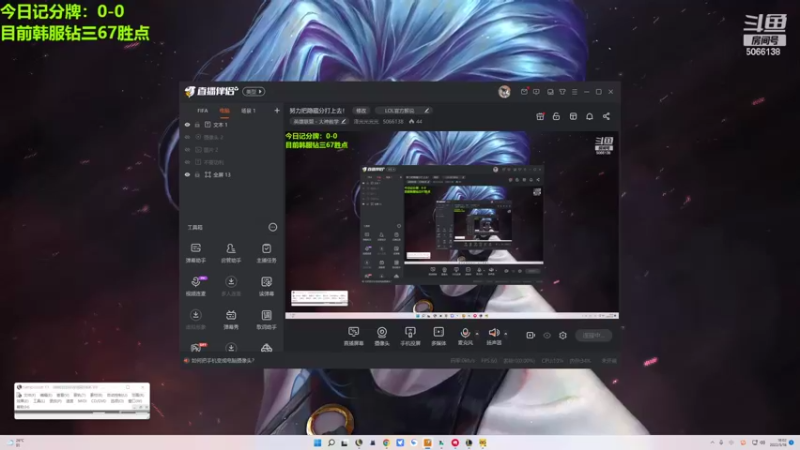Image resolution: width=800 pixels, height=450 pixels.
Task: Toggle visibility of 摄像头 2 layer
Action: pos(187,137)
